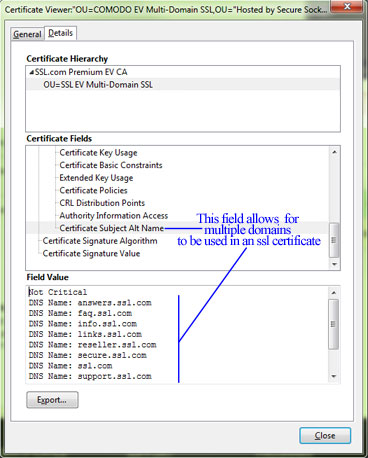Click Field Value scrollbar thumb
The height and width of the screenshot is (458, 368).
334,324
